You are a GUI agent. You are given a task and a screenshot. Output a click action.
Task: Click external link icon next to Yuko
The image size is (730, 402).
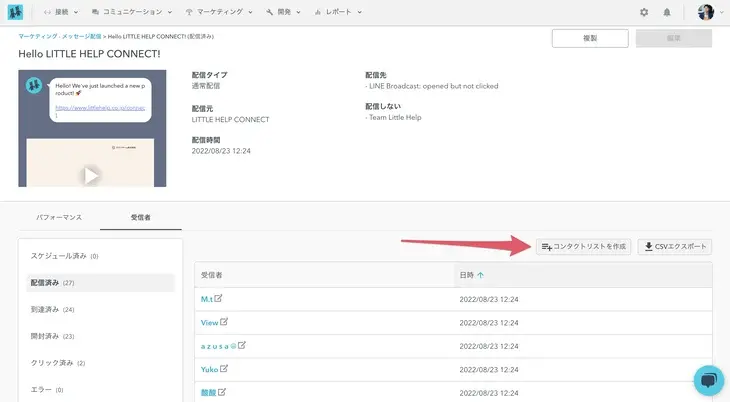click(225, 369)
